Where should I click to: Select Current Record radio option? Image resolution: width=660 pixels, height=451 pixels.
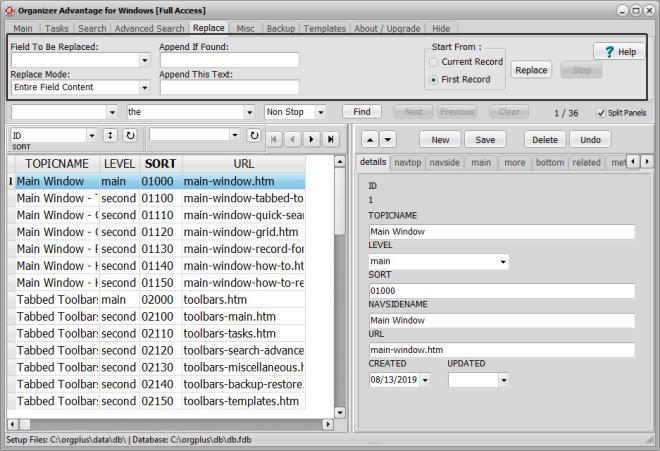pyautogui.click(x=434, y=62)
